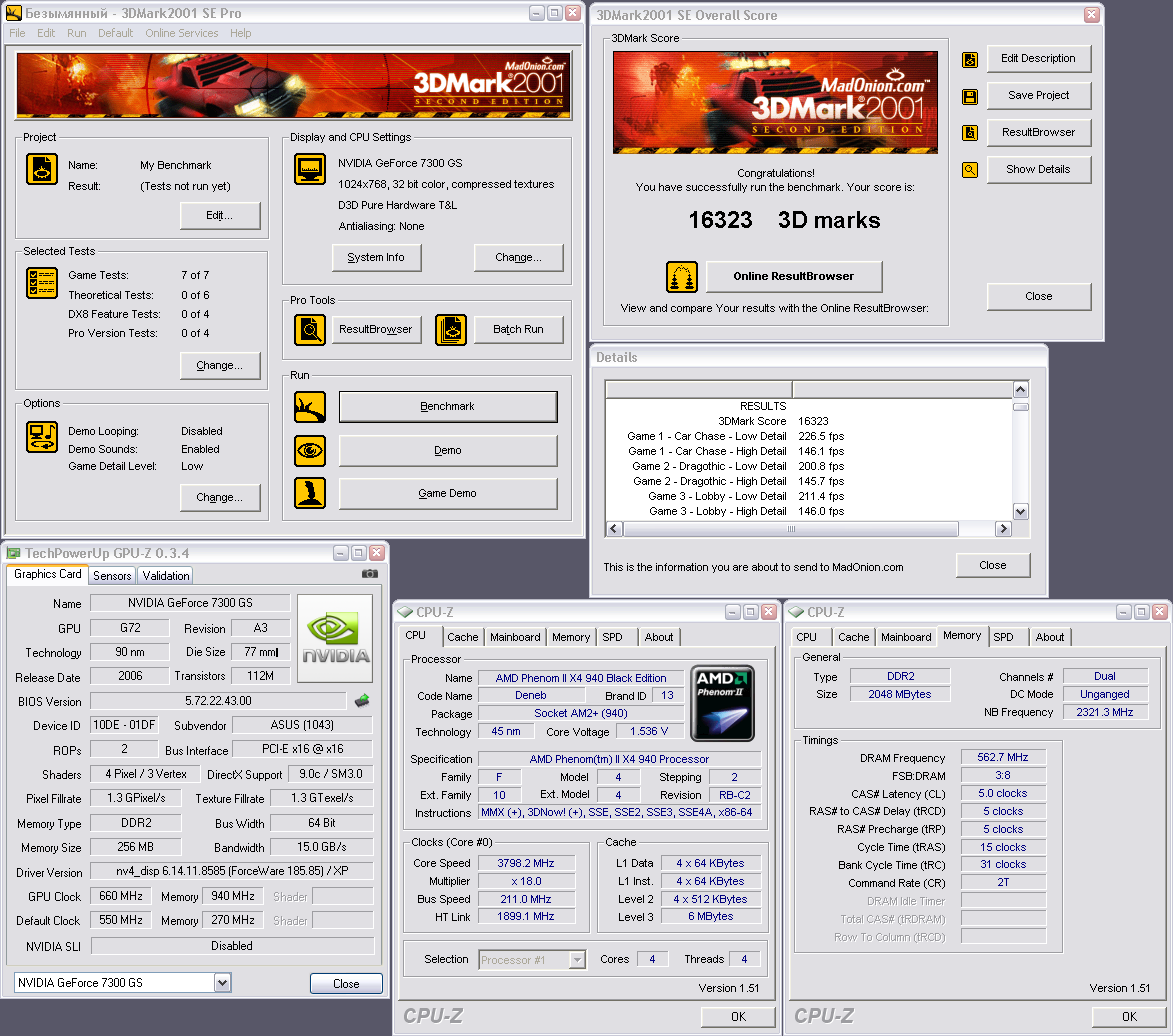
Task: Click the Show Details button
Action: click(1038, 169)
